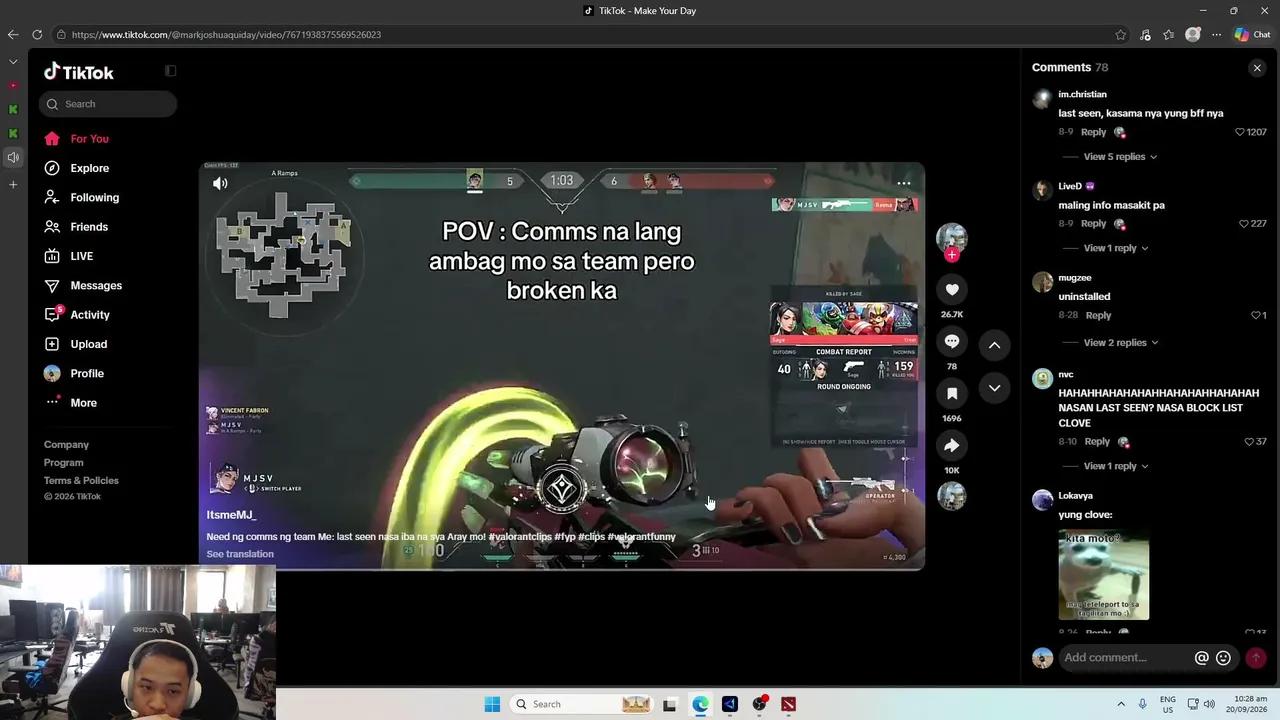Expand 'View 2 replies' under mugzee's comment

[1120, 343]
